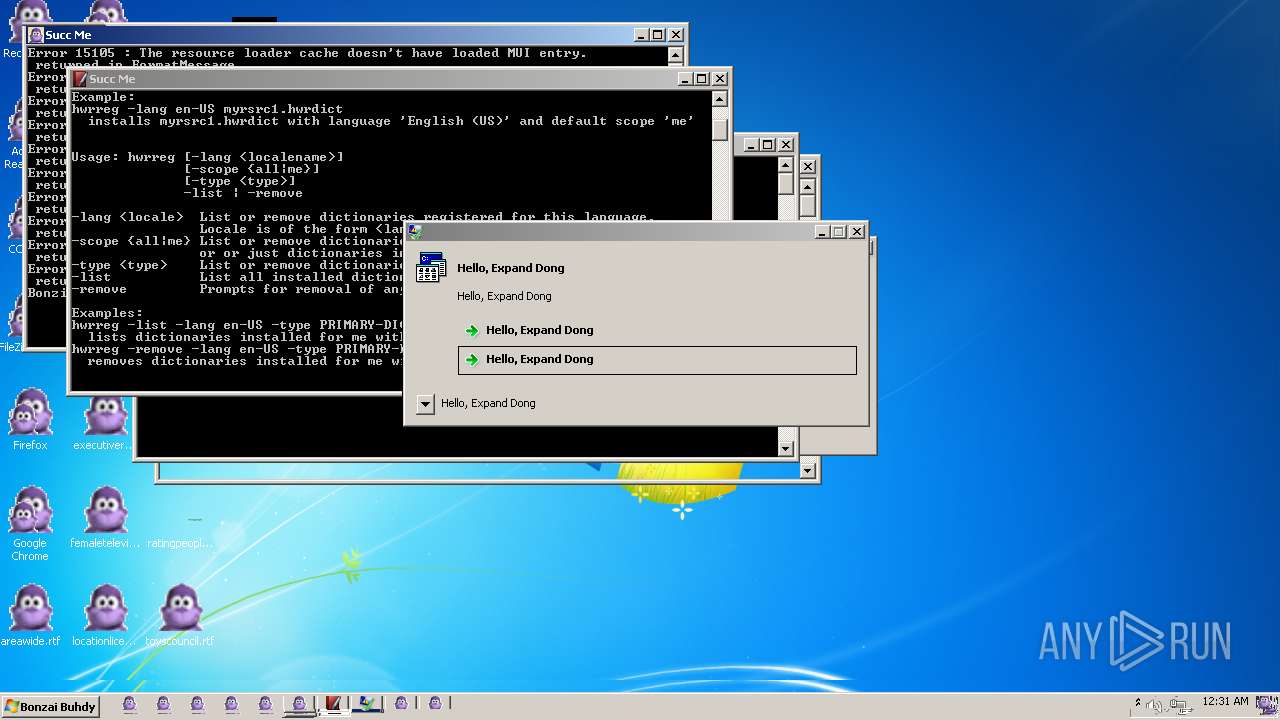Choose the highlighted second Hello, Expand Dong link
The height and width of the screenshot is (720, 1280).
(657, 359)
